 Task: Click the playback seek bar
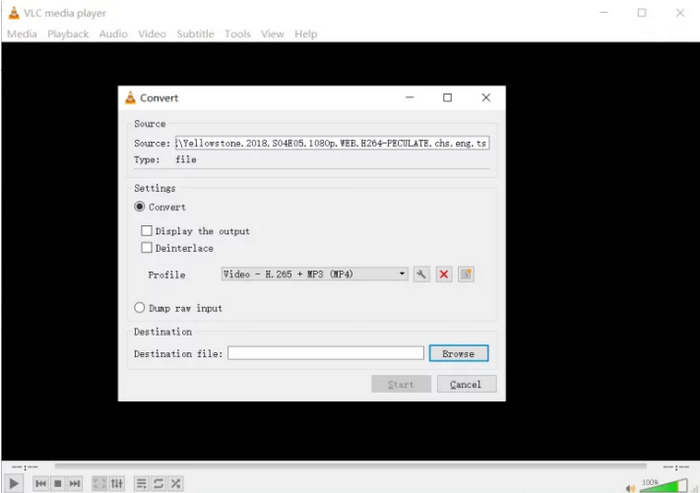pyautogui.click(x=350, y=466)
